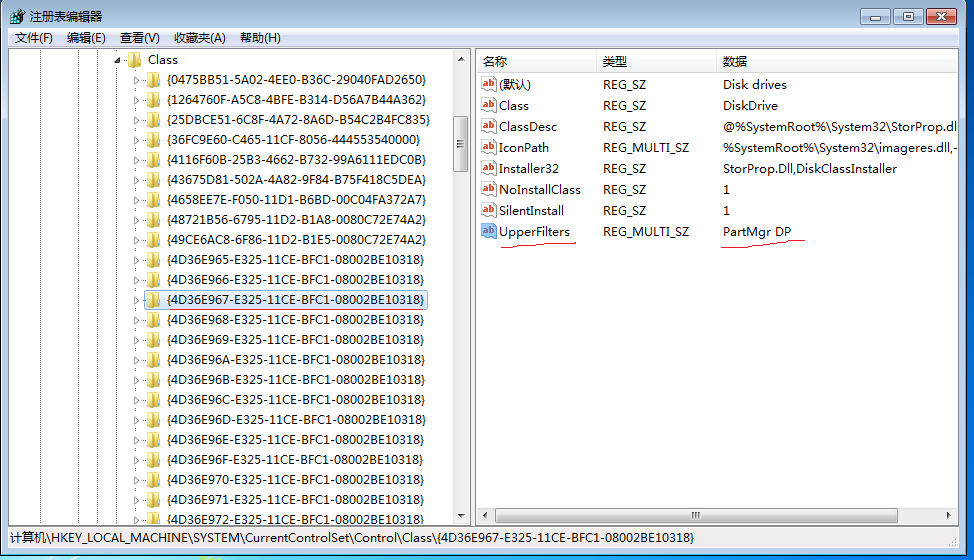The image size is (974, 560).
Task: Expand the {0475BB51-5A02-4EE0-B36C-29040FAD2650} key
Action: tap(136, 80)
